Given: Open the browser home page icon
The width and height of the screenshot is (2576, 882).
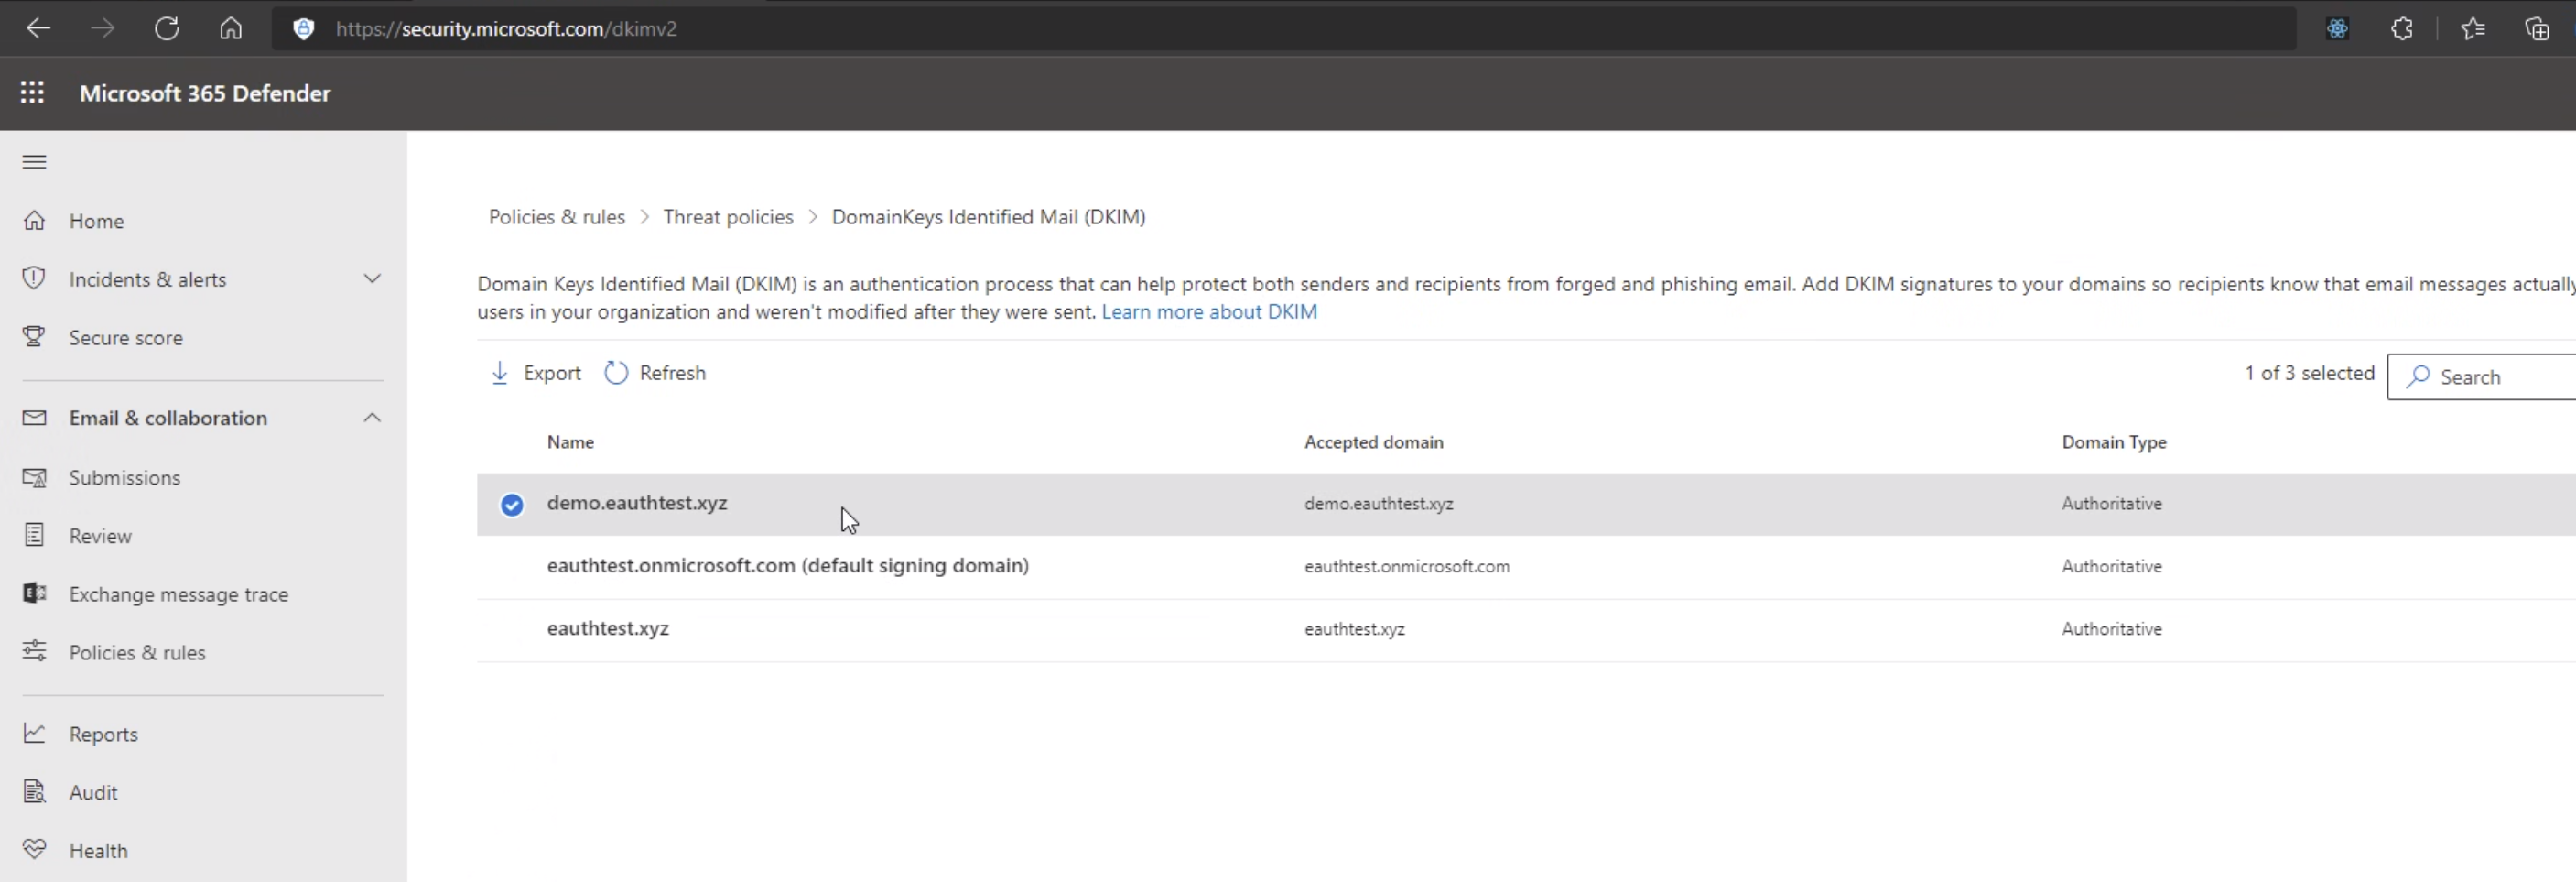Looking at the screenshot, I should click(x=230, y=28).
